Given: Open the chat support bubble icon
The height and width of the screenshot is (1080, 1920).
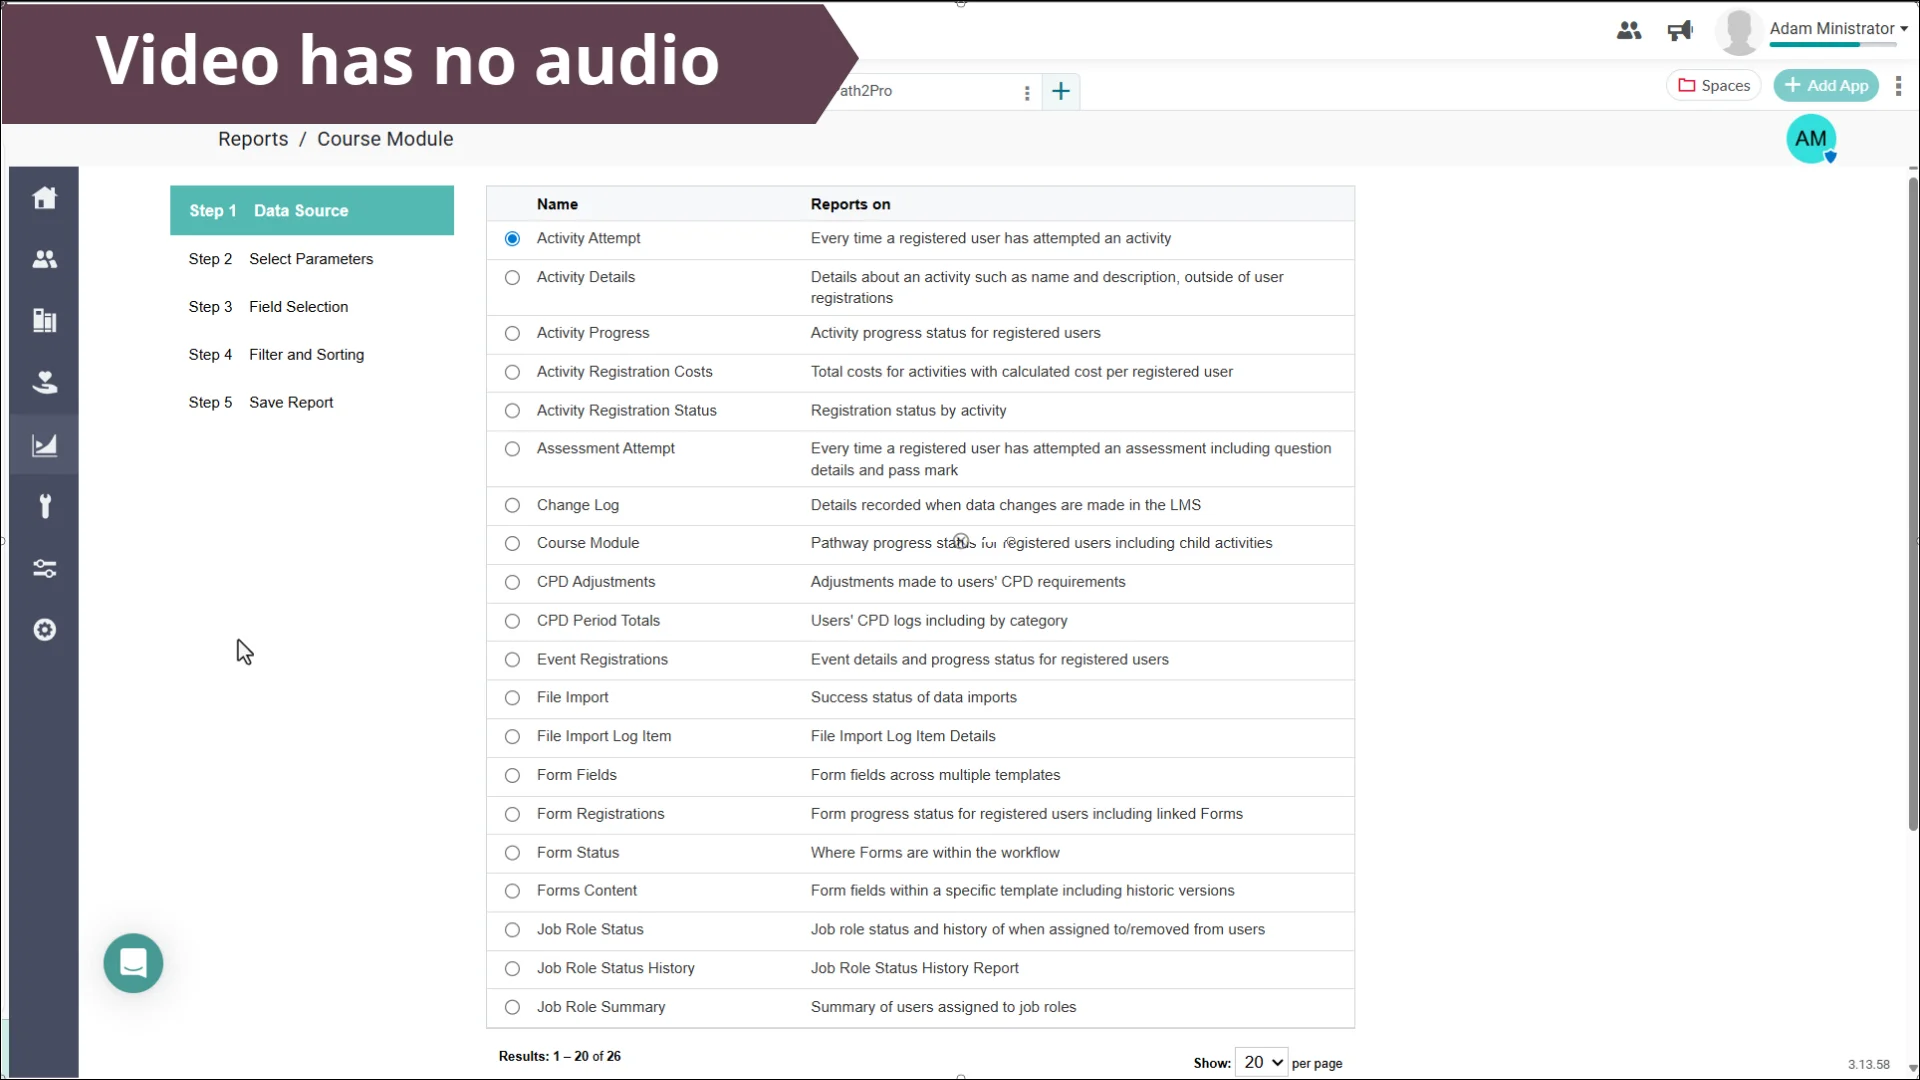Looking at the screenshot, I should [133, 963].
